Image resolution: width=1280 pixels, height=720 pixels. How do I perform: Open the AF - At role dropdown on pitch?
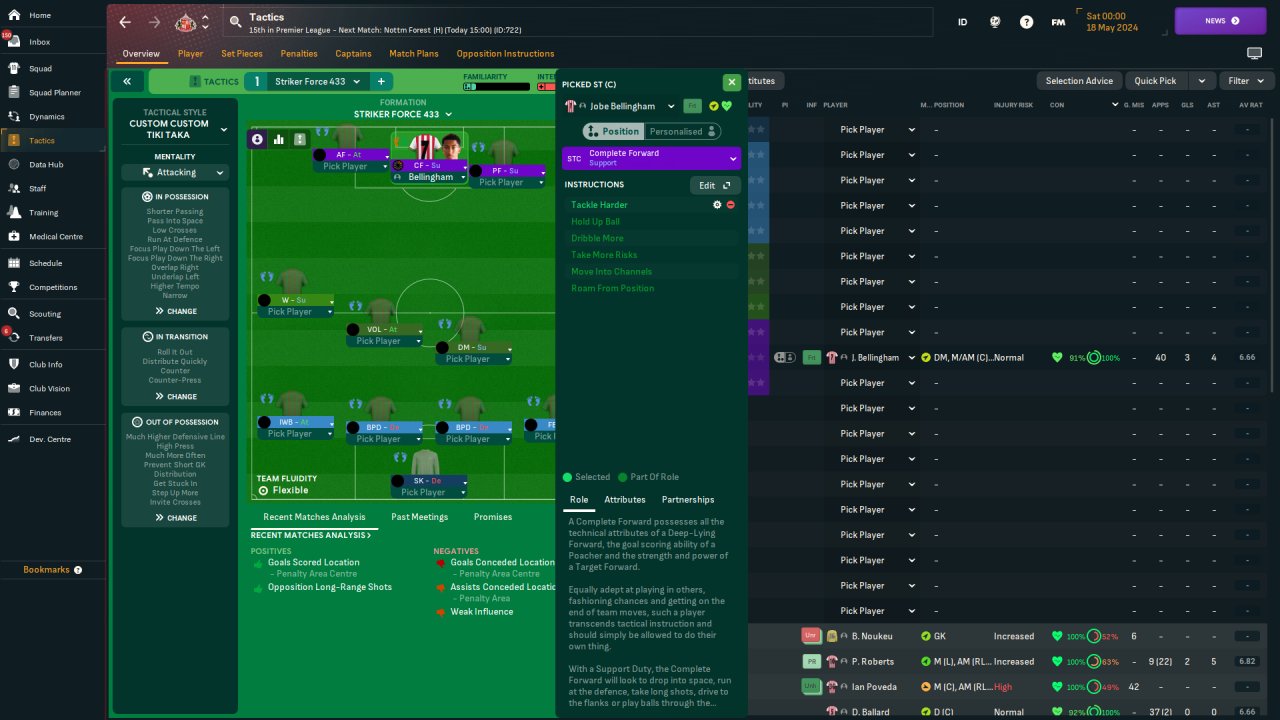[349, 155]
